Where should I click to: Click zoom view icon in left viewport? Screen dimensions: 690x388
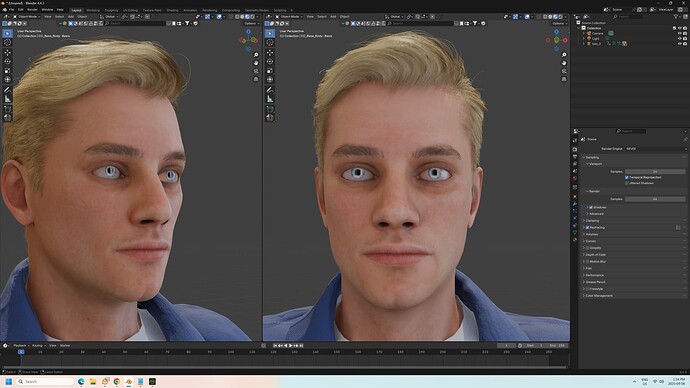click(256, 55)
